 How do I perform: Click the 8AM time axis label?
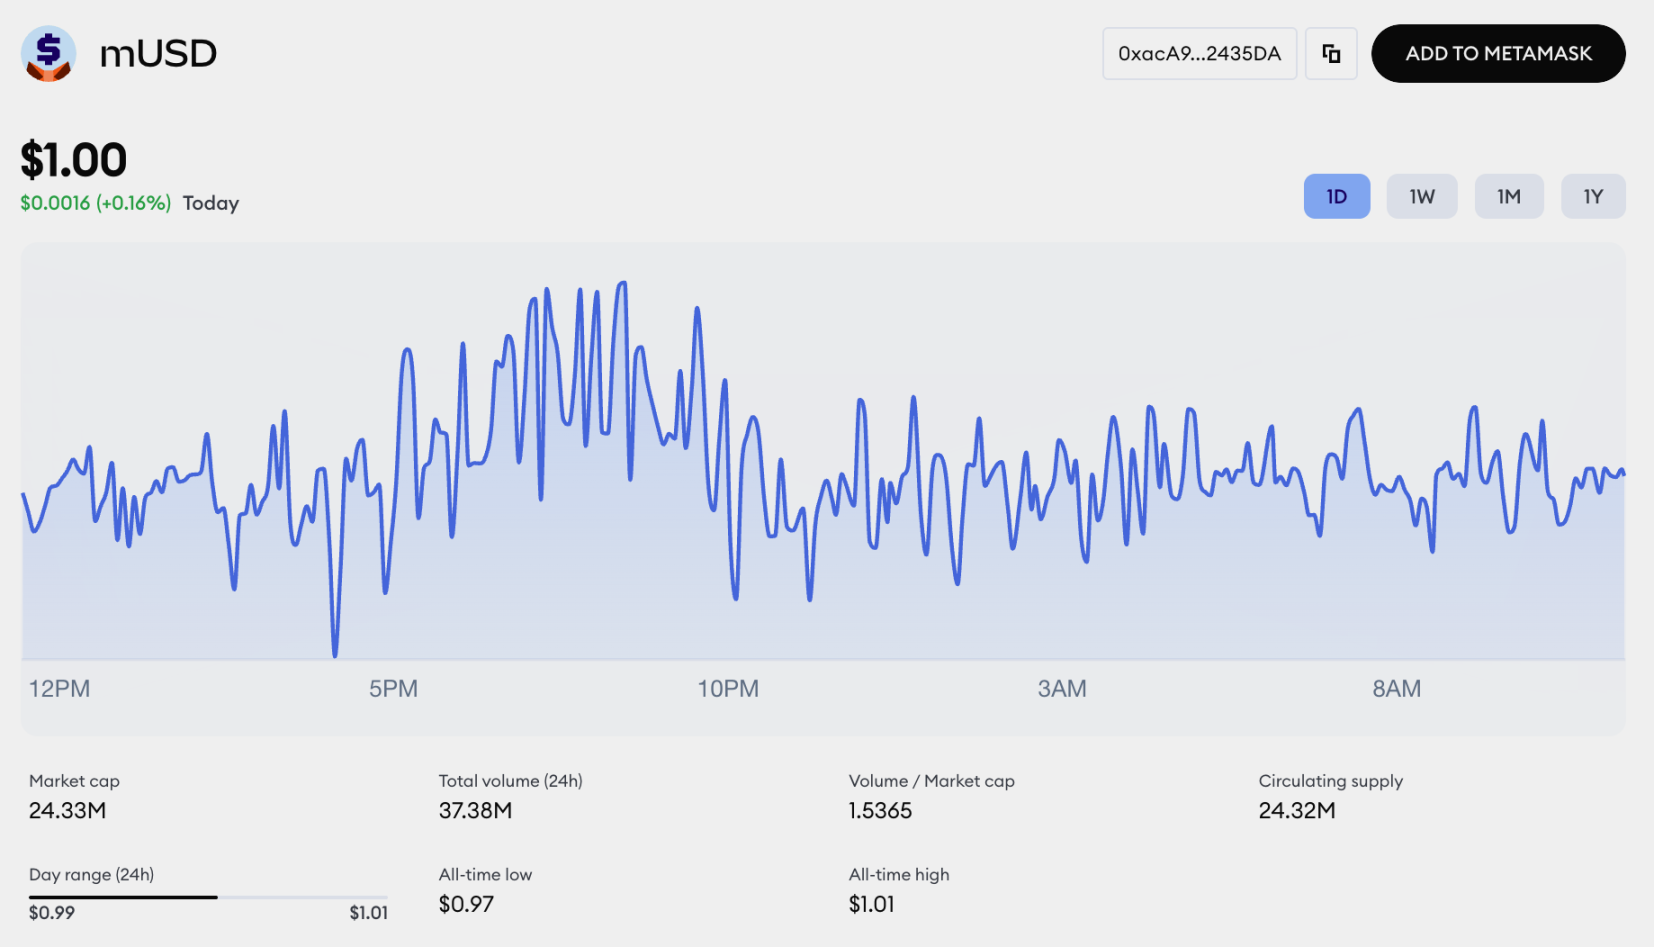[x=1396, y=689]
